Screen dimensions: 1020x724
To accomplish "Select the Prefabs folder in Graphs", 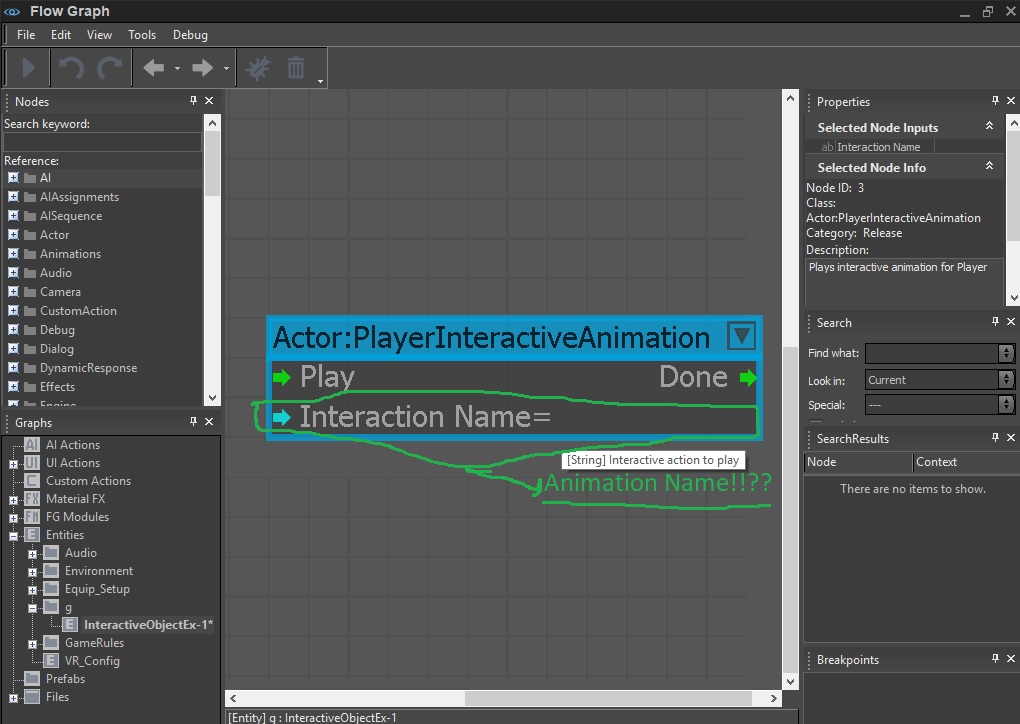I will coord(65,678).
